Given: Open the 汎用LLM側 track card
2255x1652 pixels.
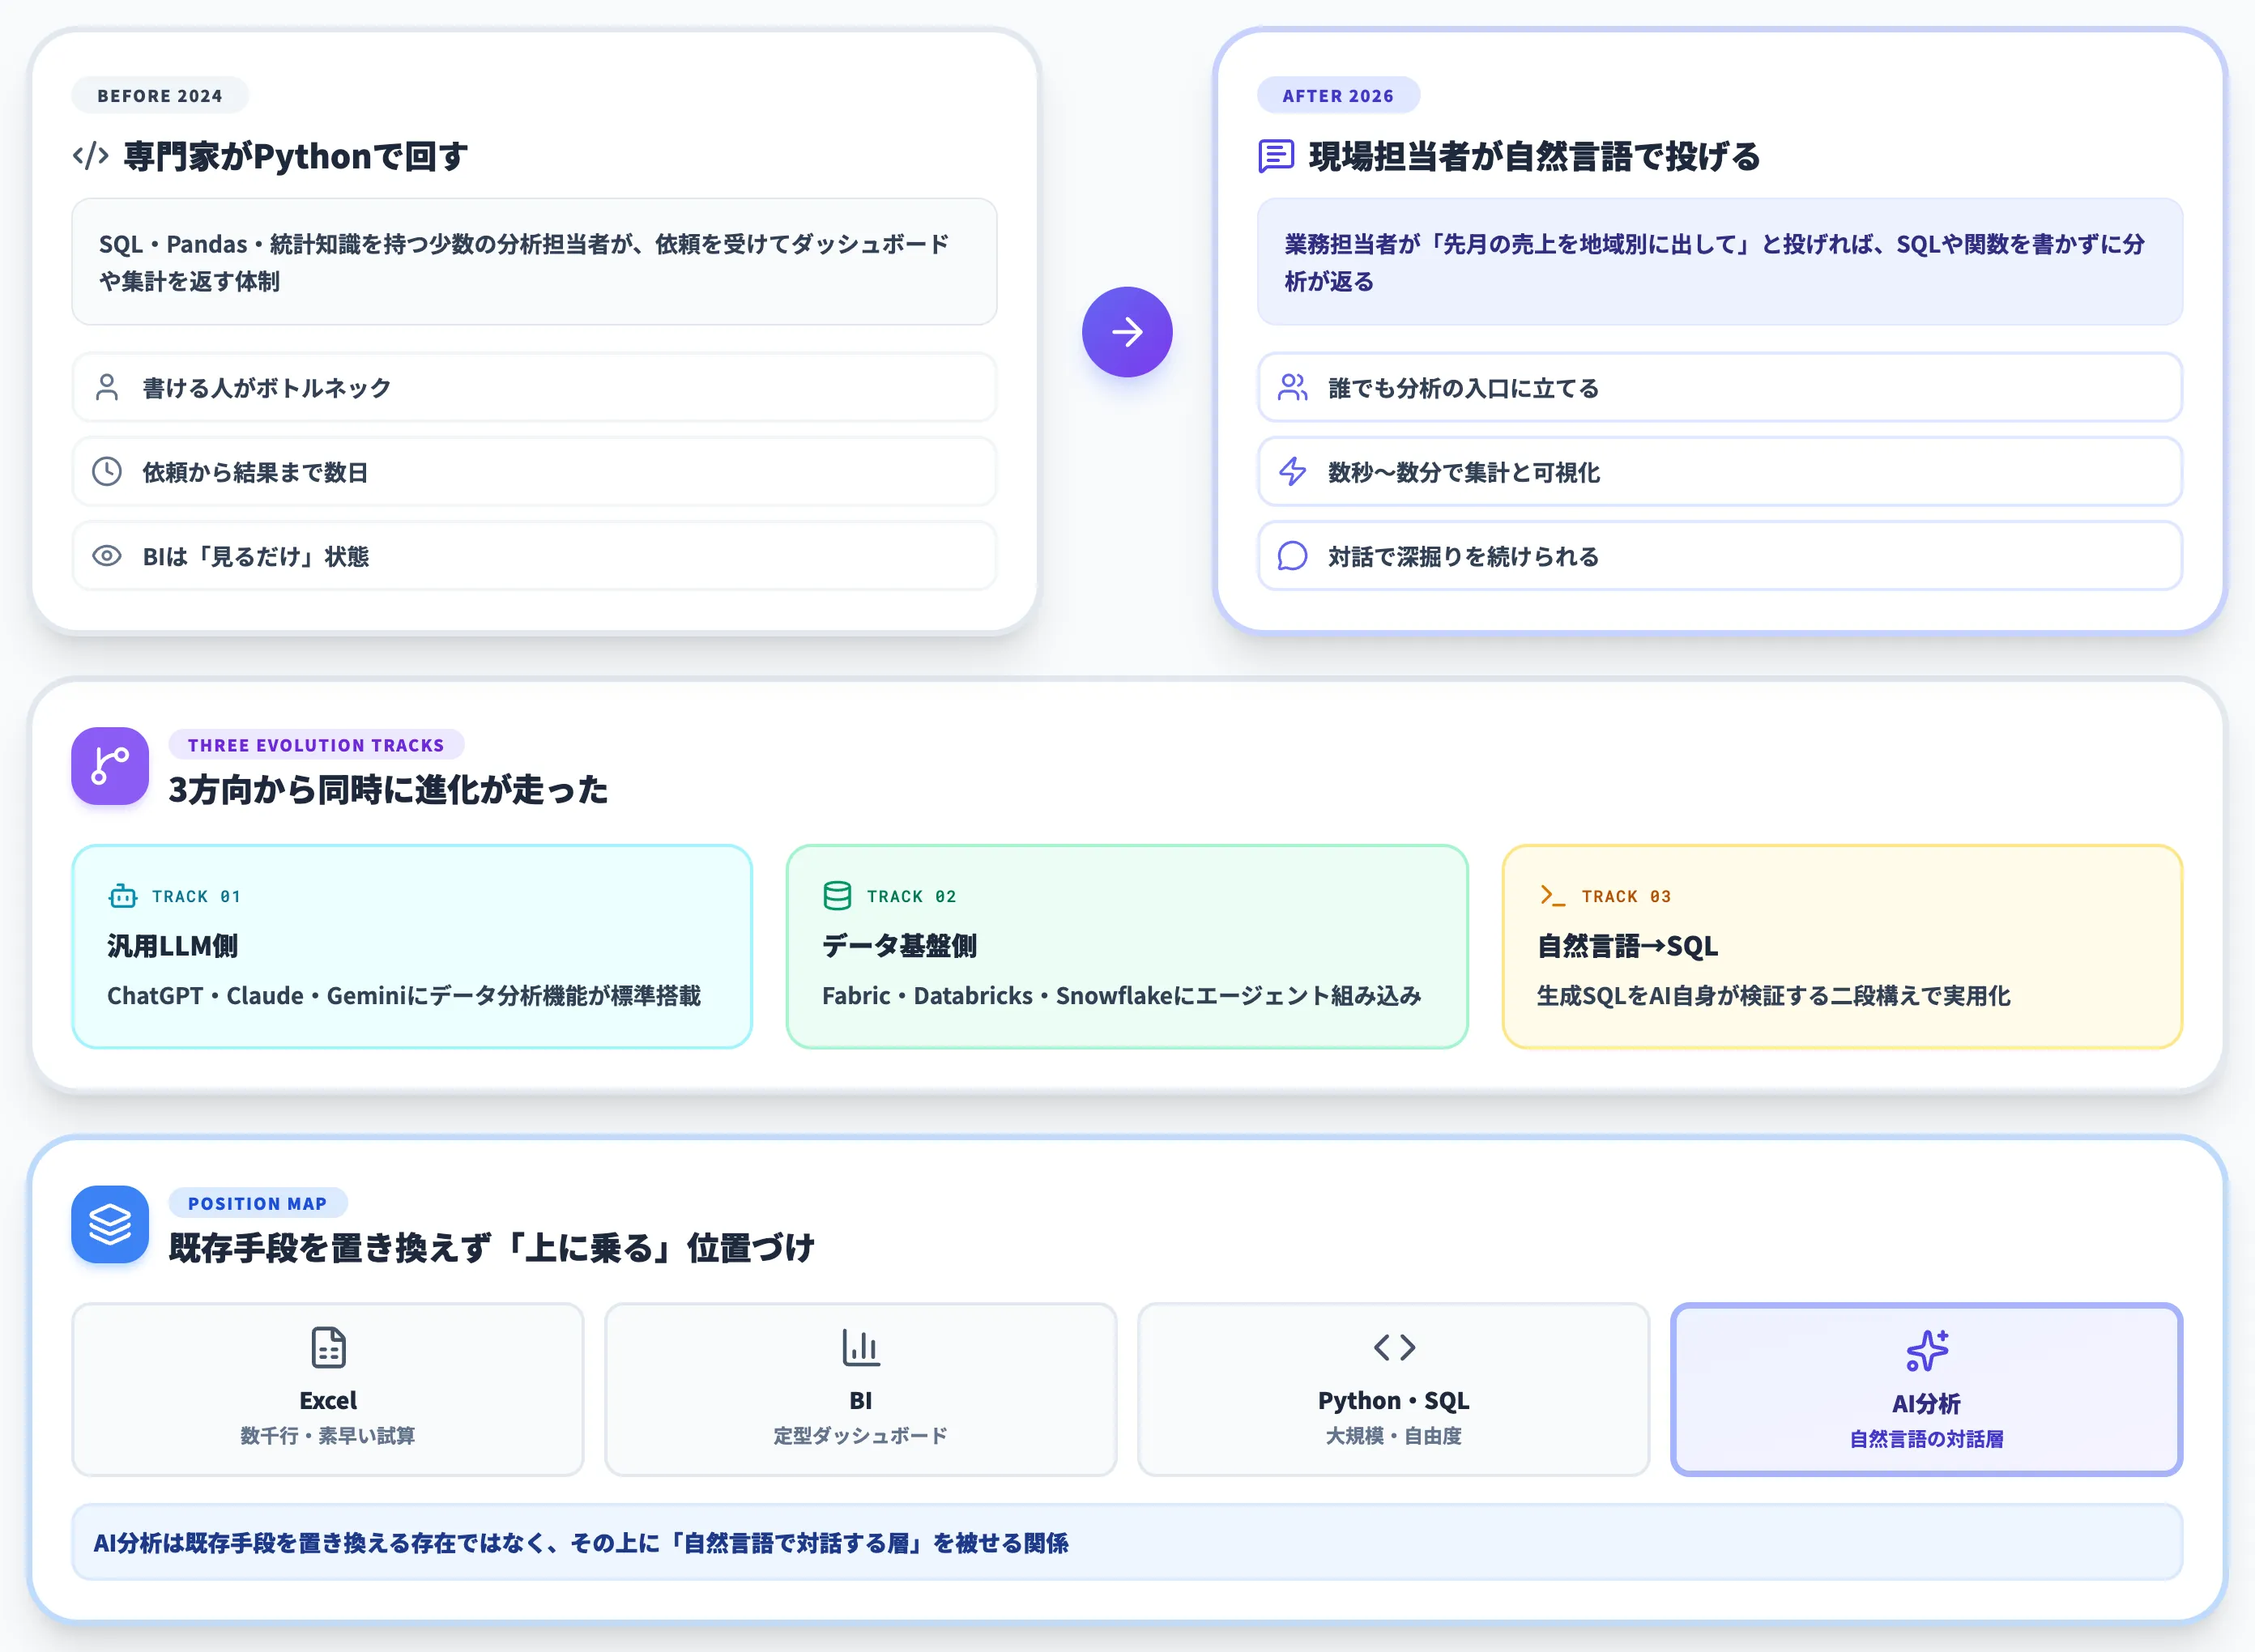Looking at the screenshot, I should tap(412, 946).
